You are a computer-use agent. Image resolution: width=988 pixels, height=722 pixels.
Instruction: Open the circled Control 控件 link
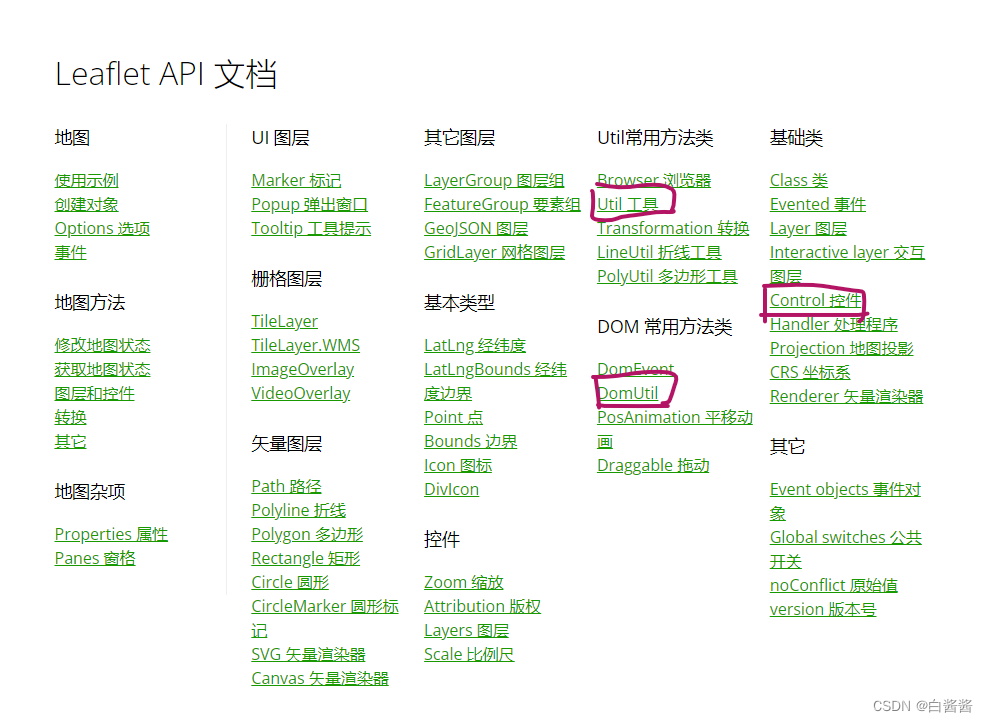coord(814,300)
